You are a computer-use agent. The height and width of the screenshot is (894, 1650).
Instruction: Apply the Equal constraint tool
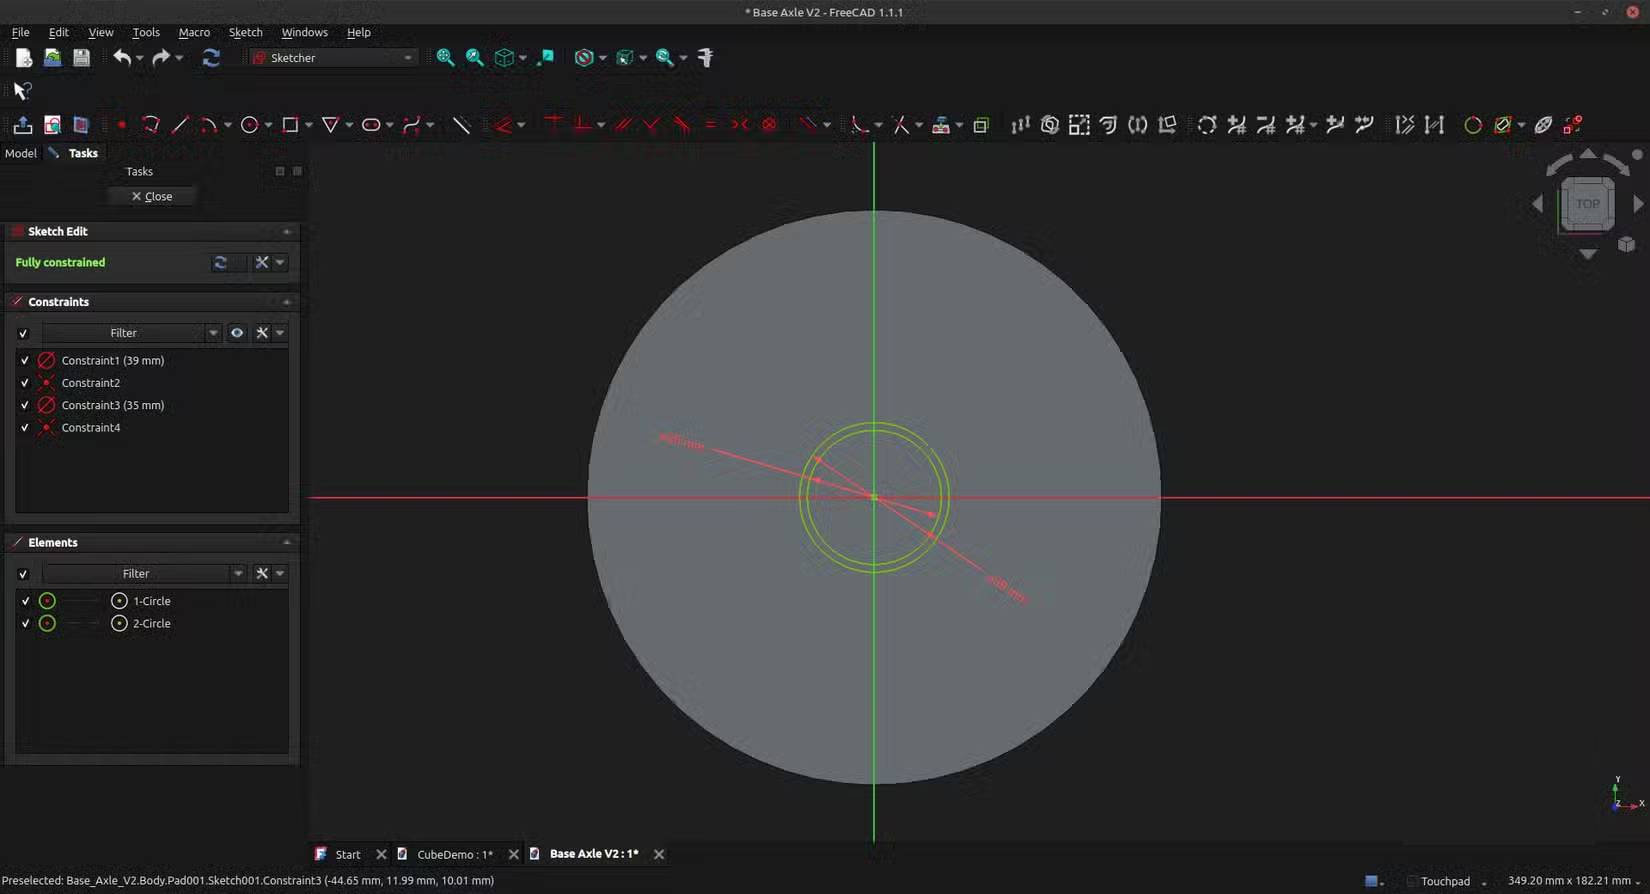tap(710, 125)
